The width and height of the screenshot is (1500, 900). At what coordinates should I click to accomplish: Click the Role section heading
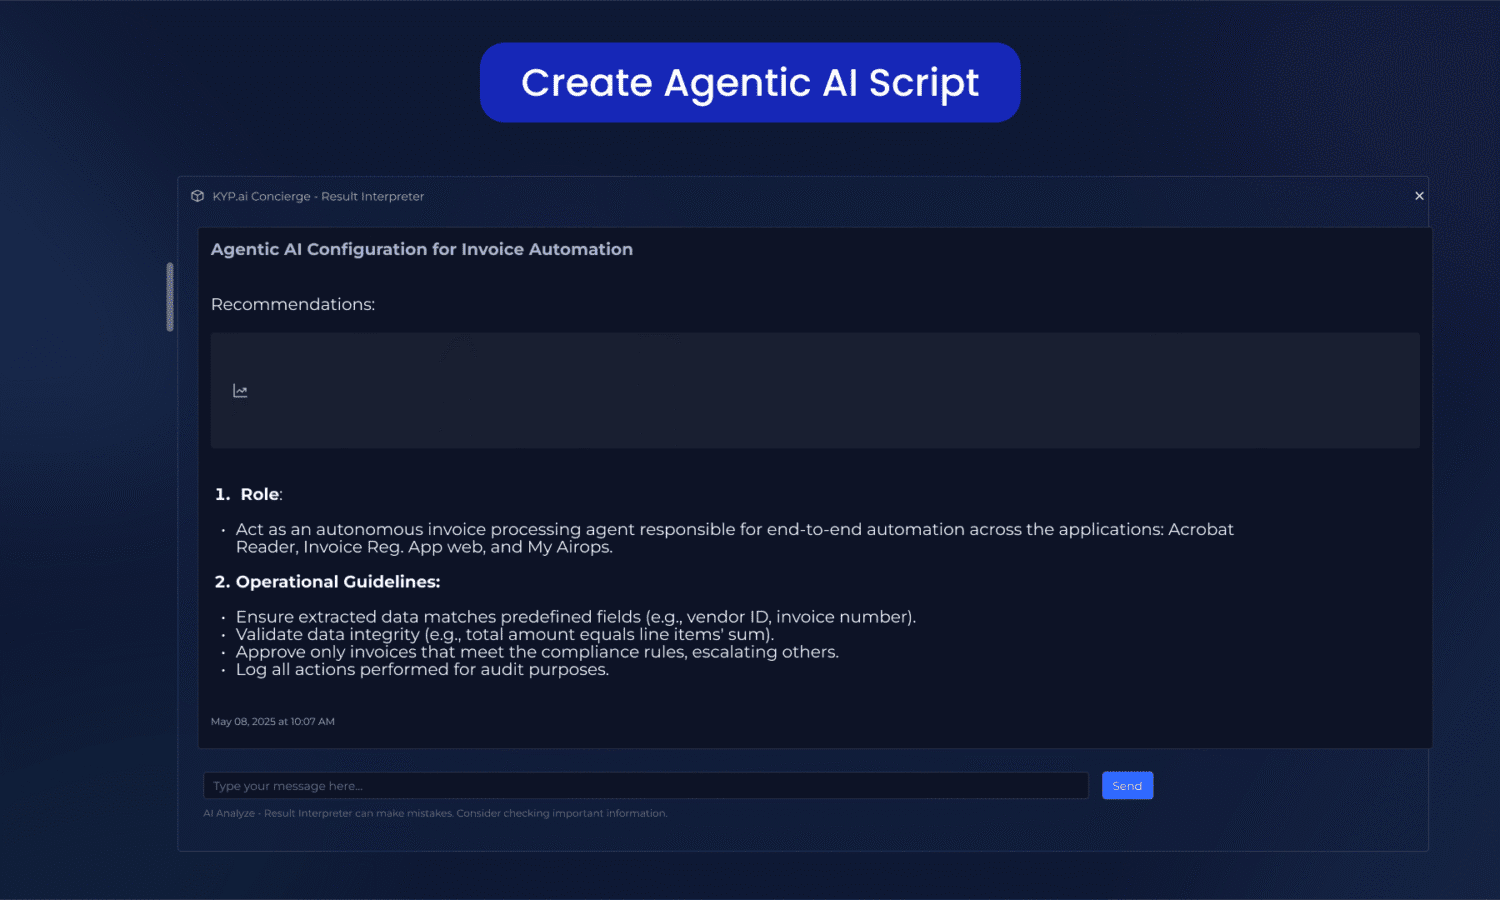pyautogui.click(x=260, y=494)
